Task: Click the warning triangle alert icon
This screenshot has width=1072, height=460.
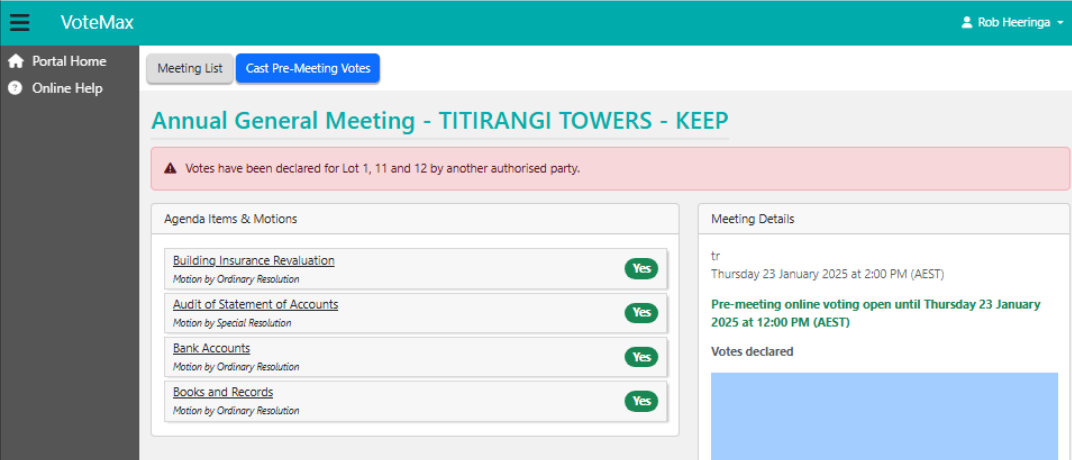Action: [x=170, y=168]
